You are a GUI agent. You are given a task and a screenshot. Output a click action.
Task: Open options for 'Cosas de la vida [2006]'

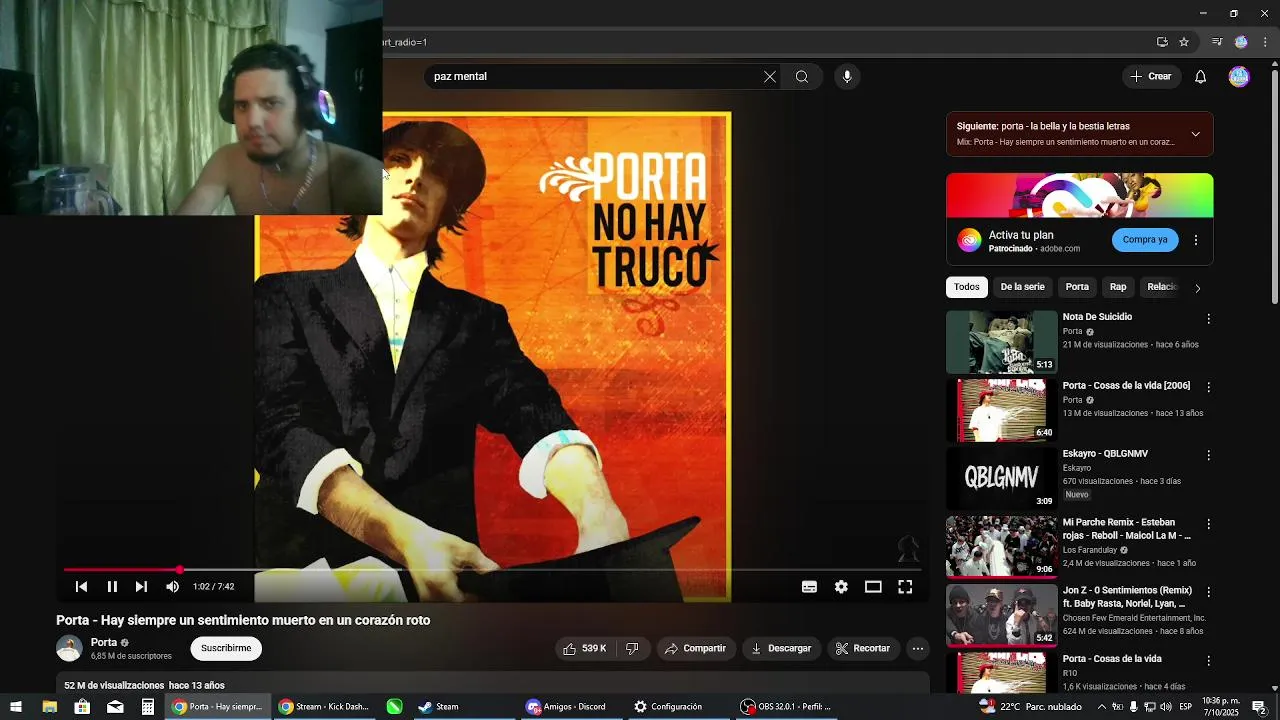(x=1209, y=387)
